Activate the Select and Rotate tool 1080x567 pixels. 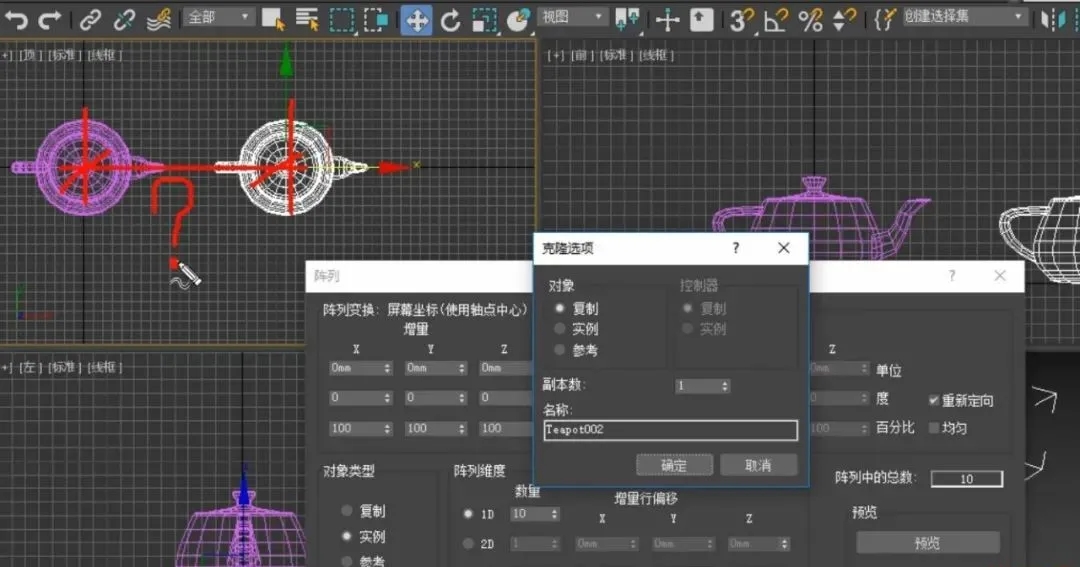(x=450, y=19)
